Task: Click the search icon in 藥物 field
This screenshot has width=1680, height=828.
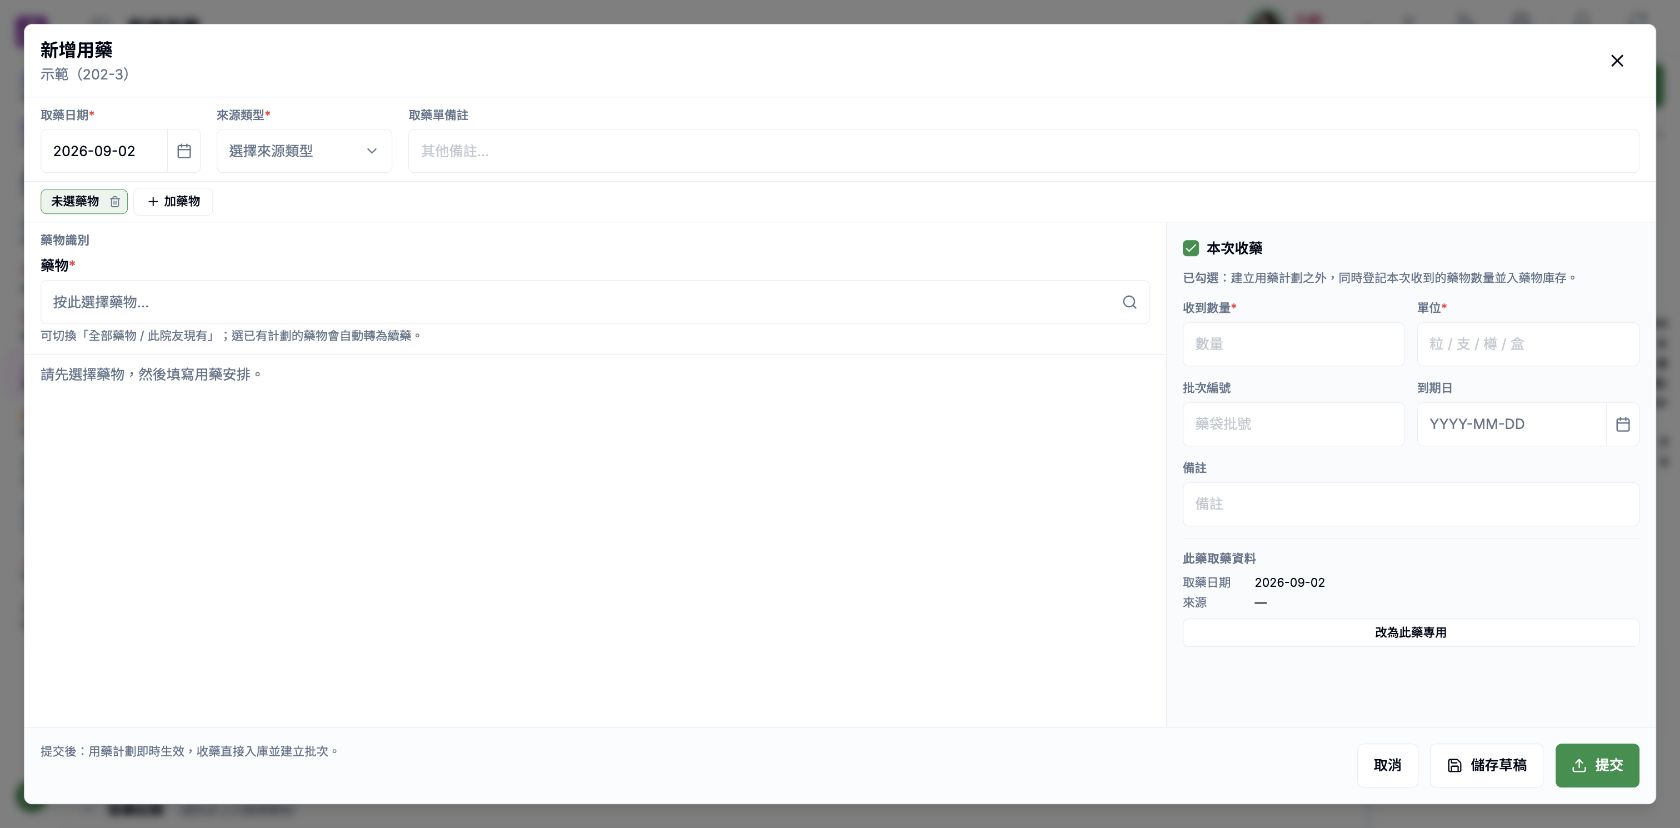Action: (1129, 302)
